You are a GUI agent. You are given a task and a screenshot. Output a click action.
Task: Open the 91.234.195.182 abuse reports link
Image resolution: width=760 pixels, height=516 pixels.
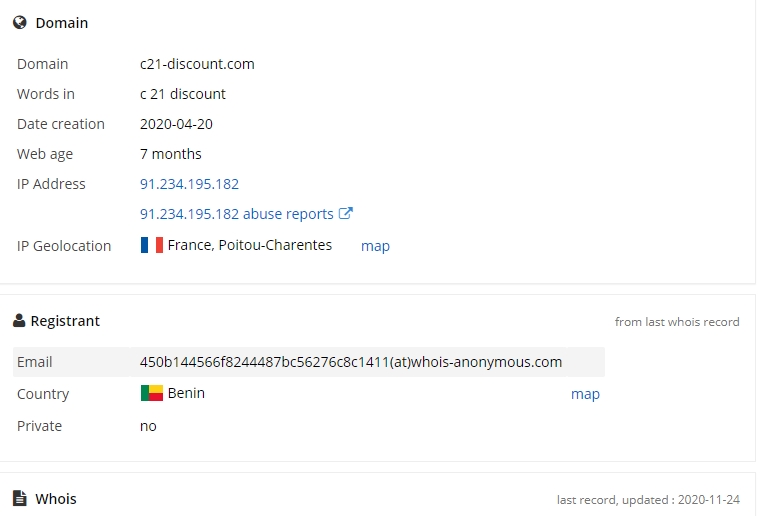237,214
